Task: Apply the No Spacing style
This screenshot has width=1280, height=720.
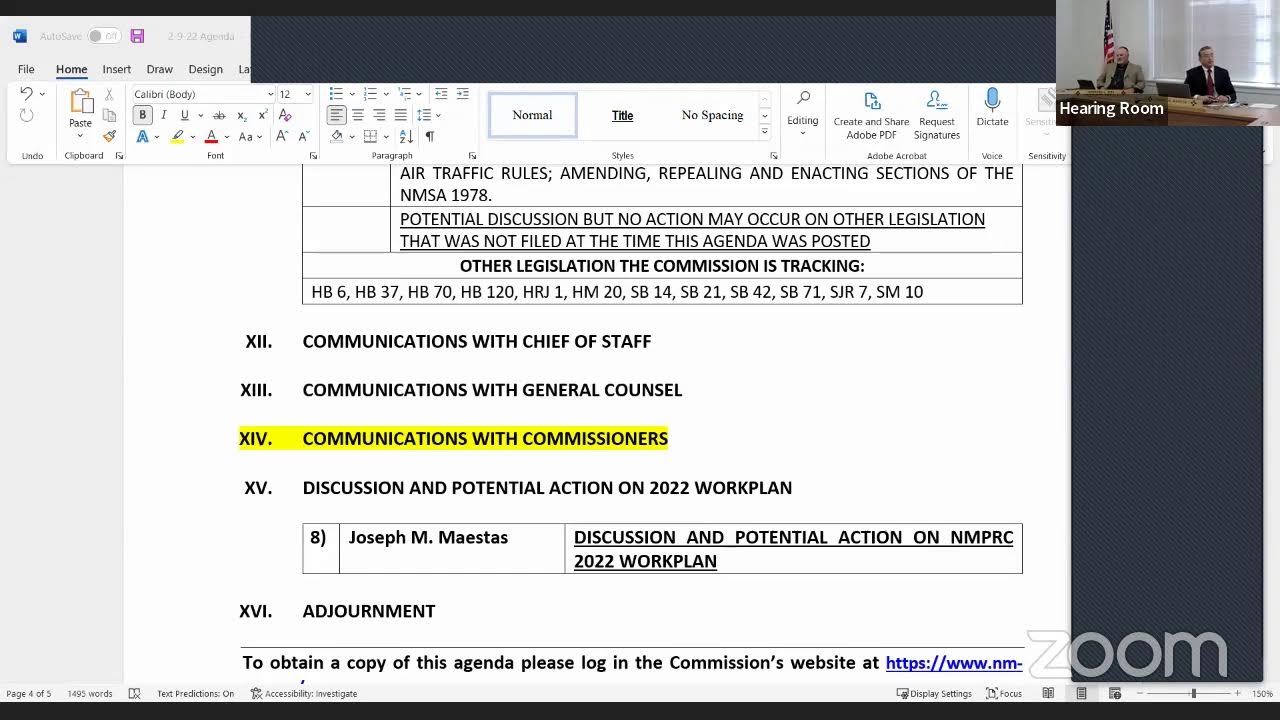Action: click(712, 115)
